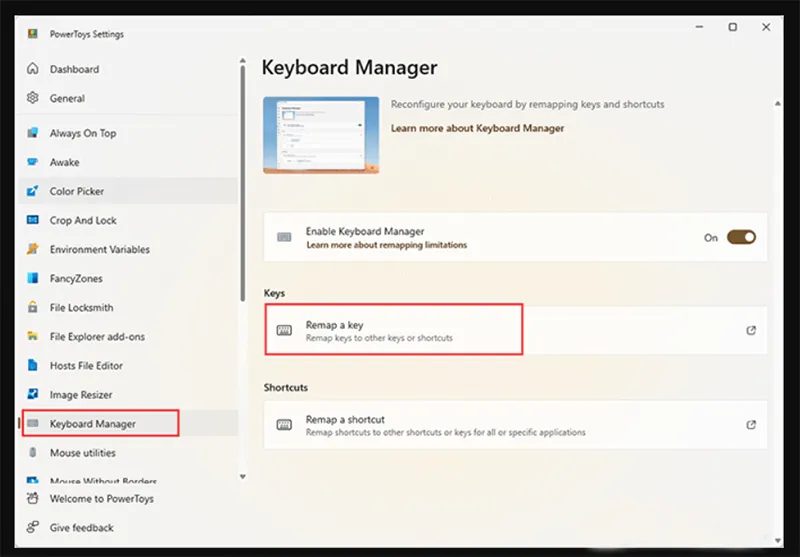Click the Give feedback icon
The height and width of the screenshot is (557, 800).
click(33, 527)
